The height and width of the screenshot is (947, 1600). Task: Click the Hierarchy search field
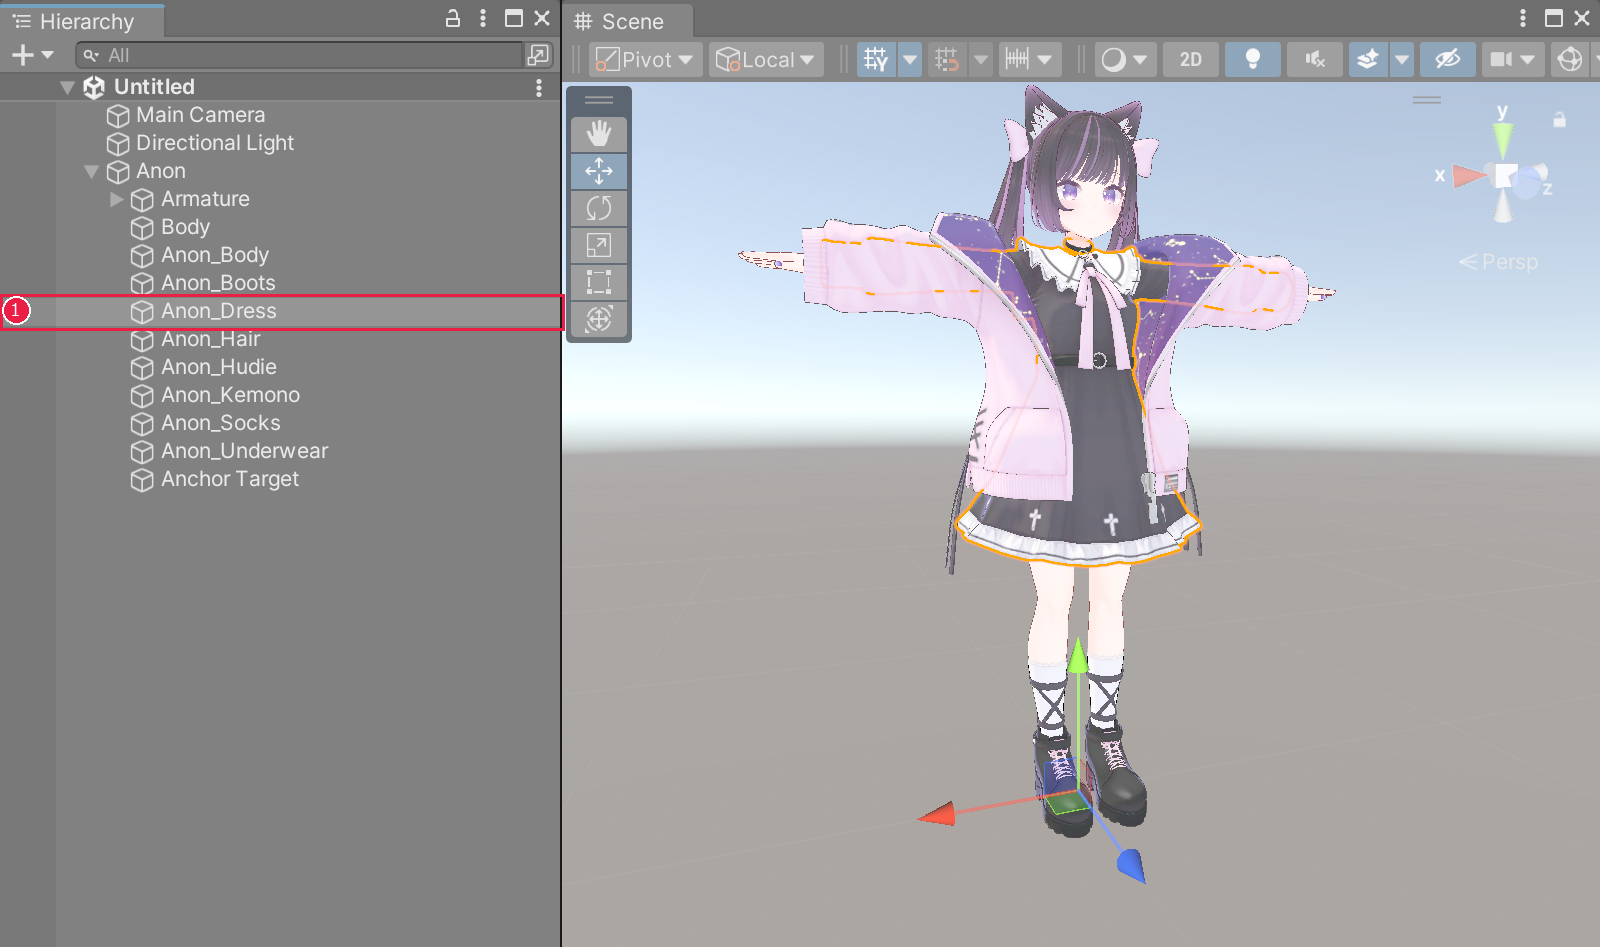(300, 55)
